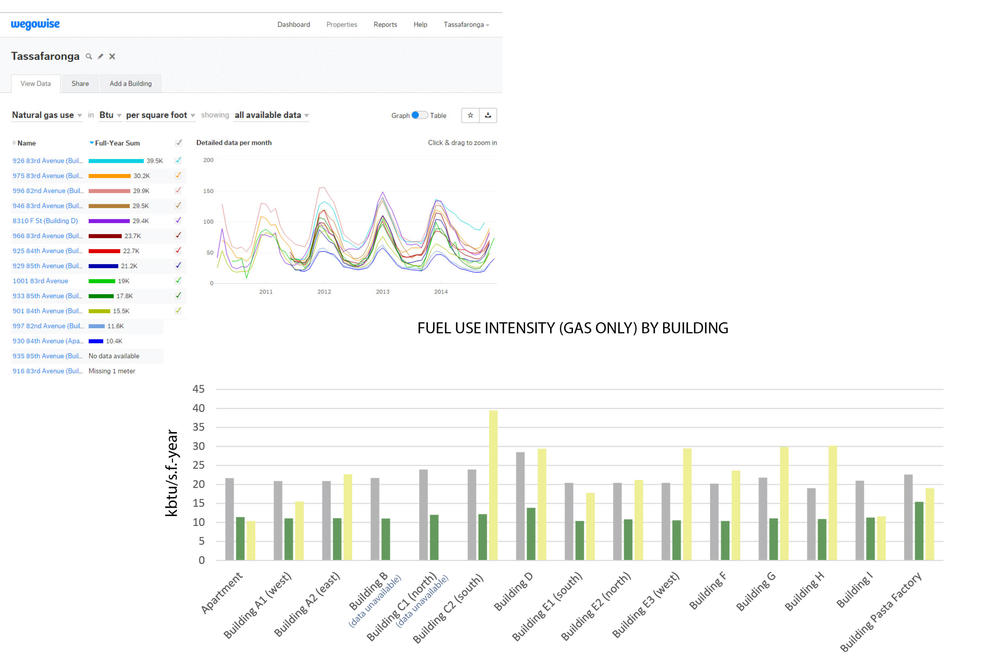Expand the per square foot dropdown

pyautogui.click(x=161, y=115)
